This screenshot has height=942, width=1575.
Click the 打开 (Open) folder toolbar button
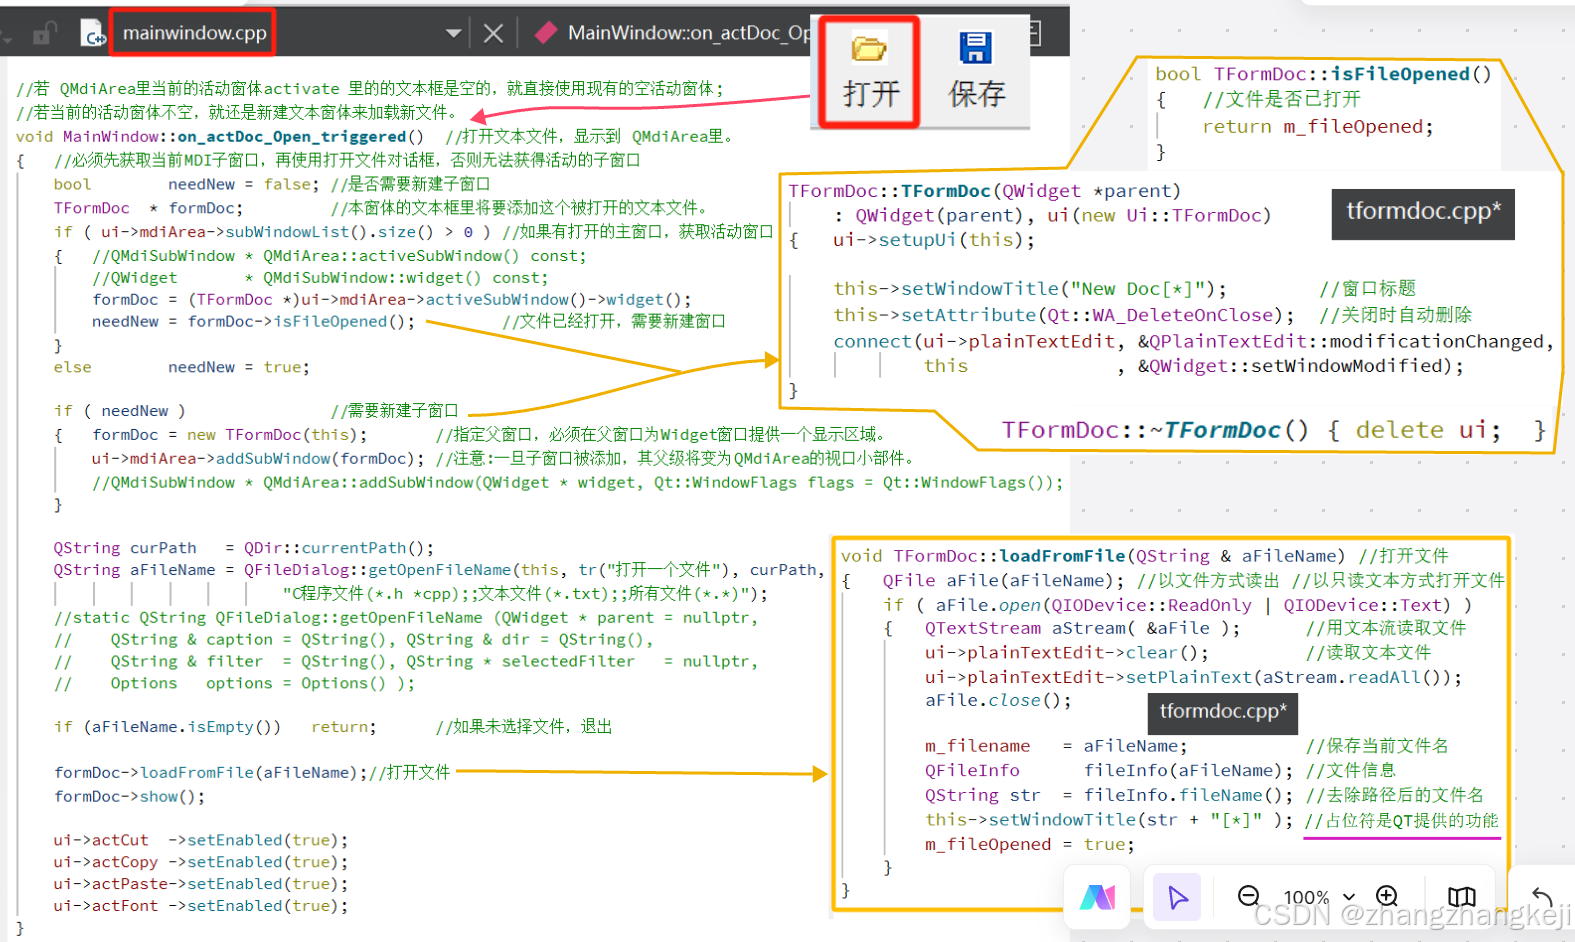(870, 72)
